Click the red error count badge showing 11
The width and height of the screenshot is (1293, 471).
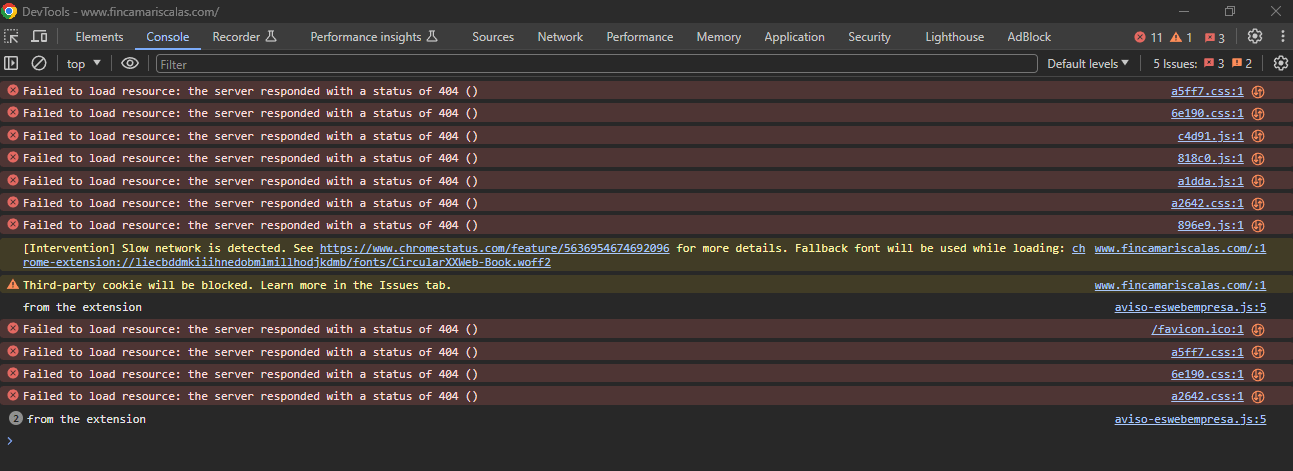click(1148, 37)
